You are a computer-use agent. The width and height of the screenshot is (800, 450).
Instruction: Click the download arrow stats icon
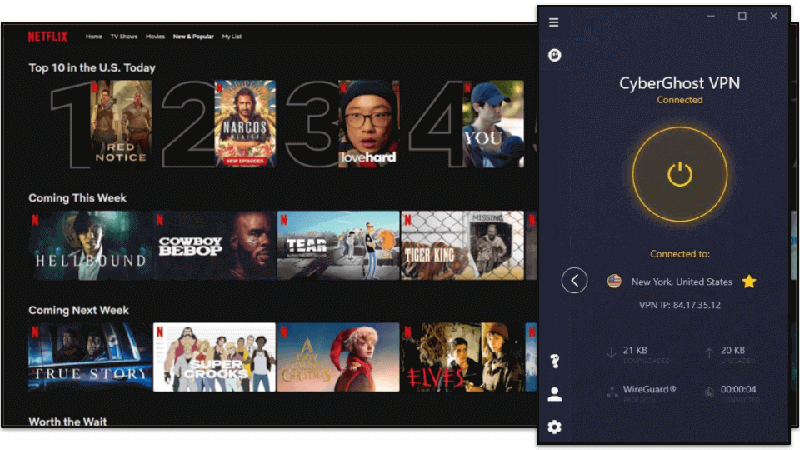(611, 353)
